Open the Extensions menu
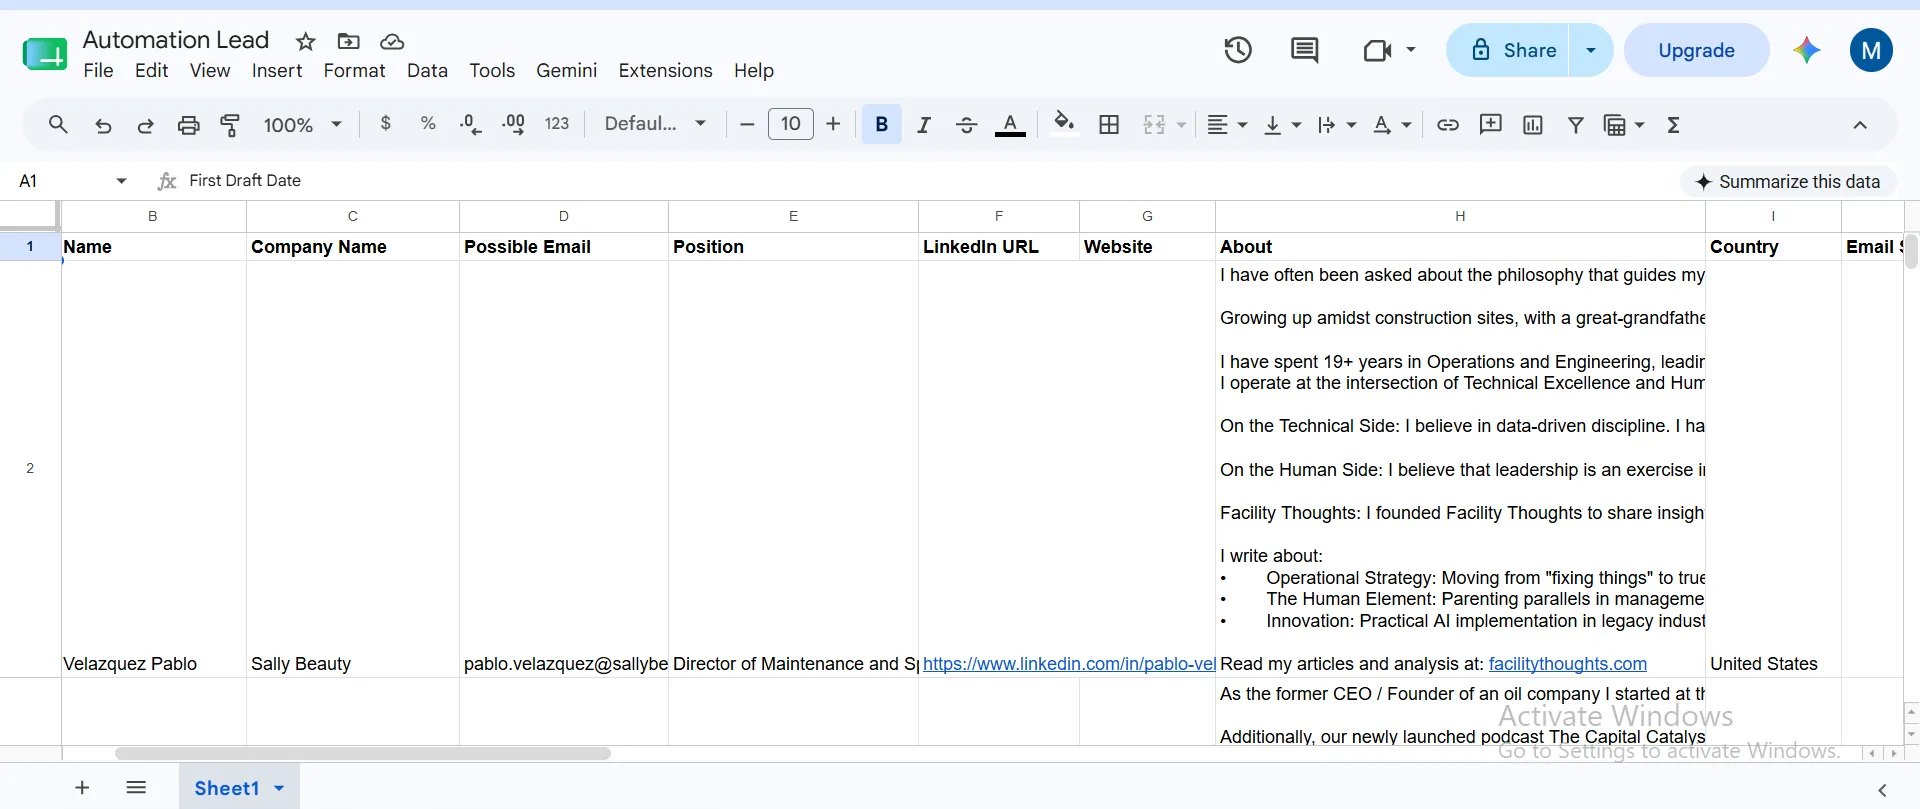 pyautogui.click(x=665, y=70)
